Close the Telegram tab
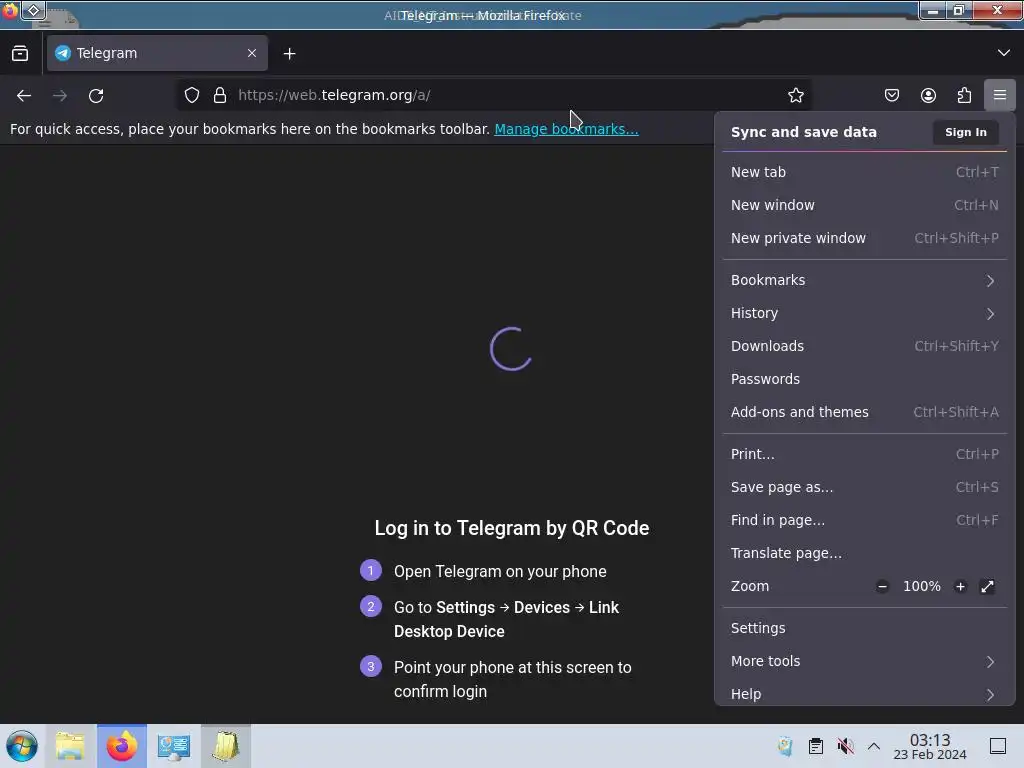Image resolution: width=1024 pixels, height=768 pixels. tap(252, 53)
